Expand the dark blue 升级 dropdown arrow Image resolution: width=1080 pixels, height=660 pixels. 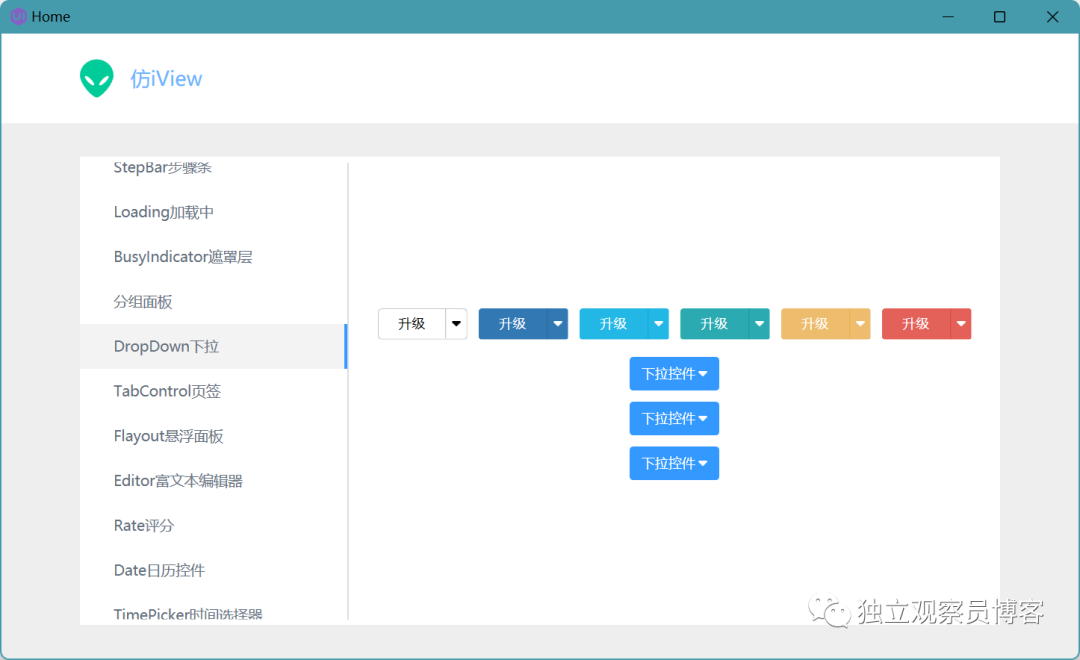557,324
